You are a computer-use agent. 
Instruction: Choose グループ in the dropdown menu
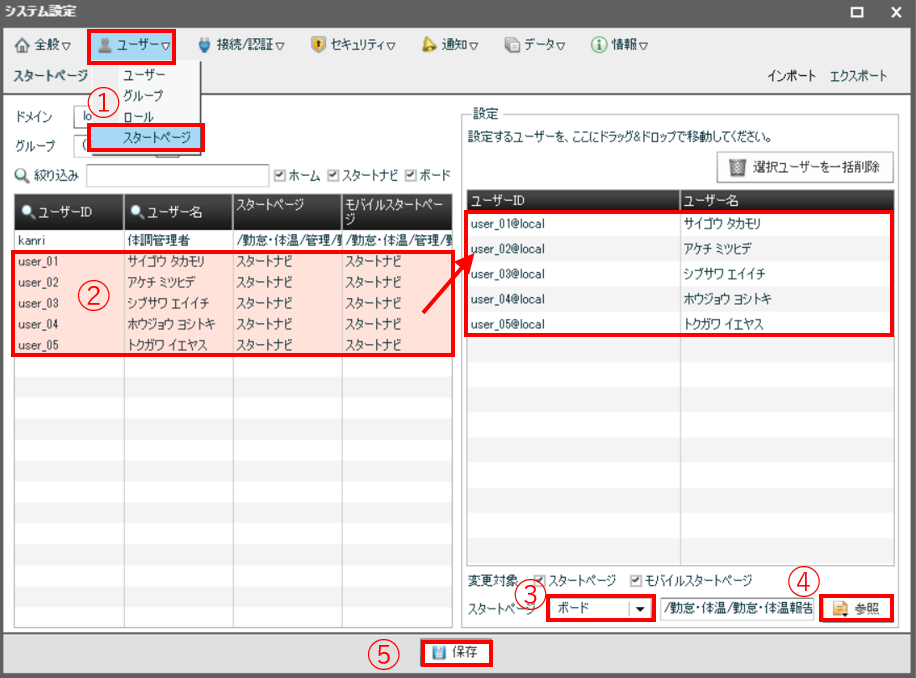tap(143, 95)
